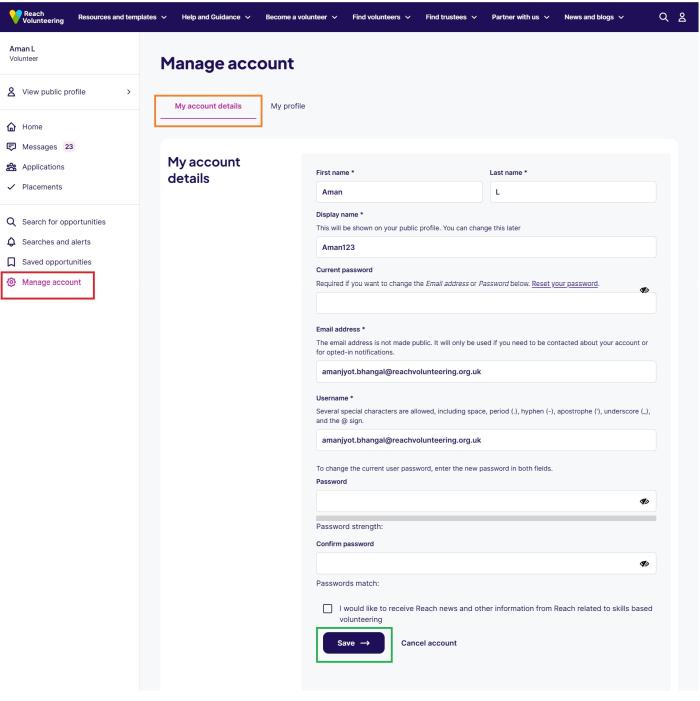
Task: Expand the Find trustees menu
Action: coord(451,17)
